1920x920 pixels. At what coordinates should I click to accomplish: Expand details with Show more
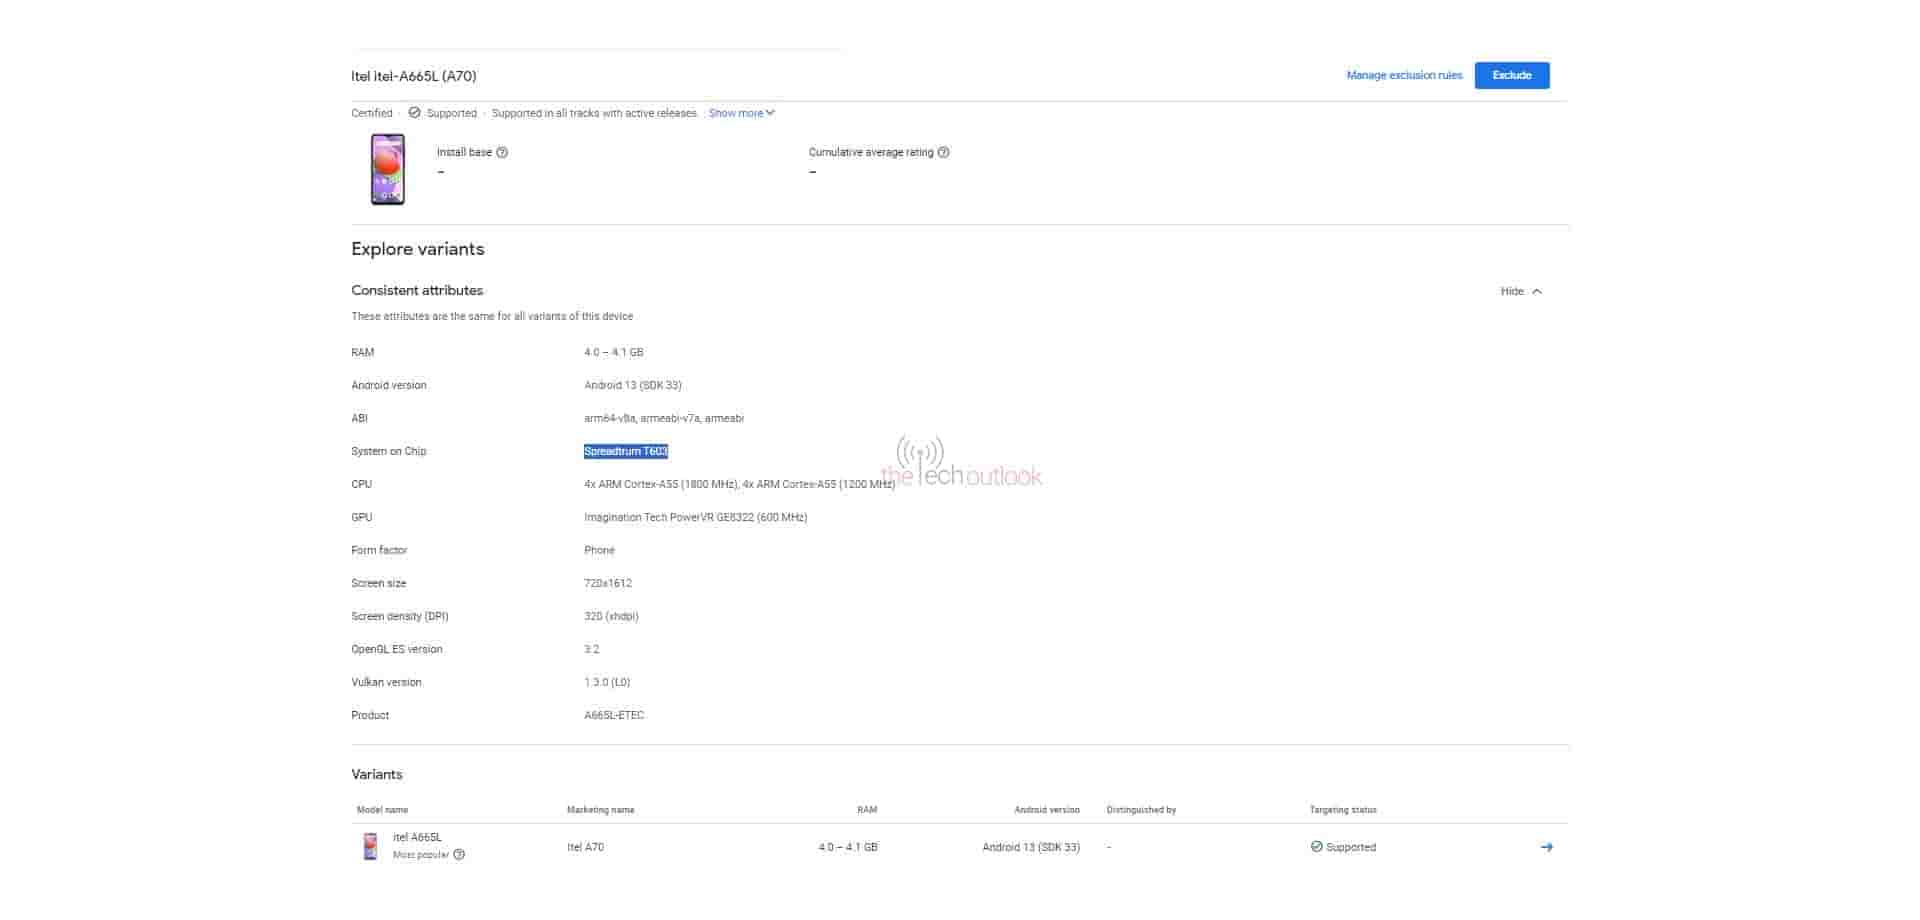[741, 113]
